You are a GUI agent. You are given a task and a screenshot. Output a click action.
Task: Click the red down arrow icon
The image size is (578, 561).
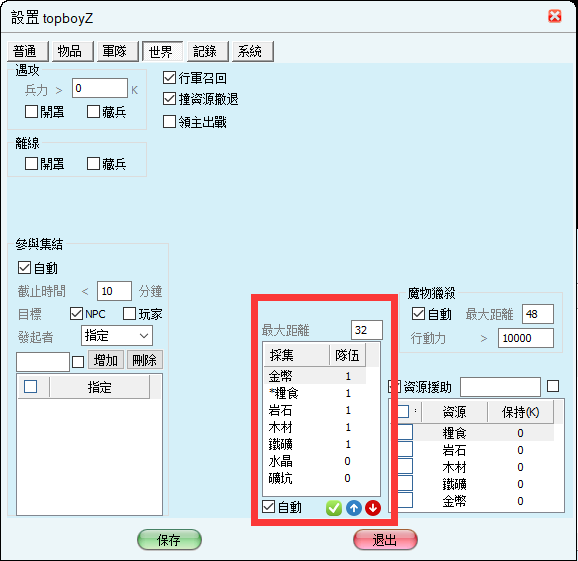(373, 508)
